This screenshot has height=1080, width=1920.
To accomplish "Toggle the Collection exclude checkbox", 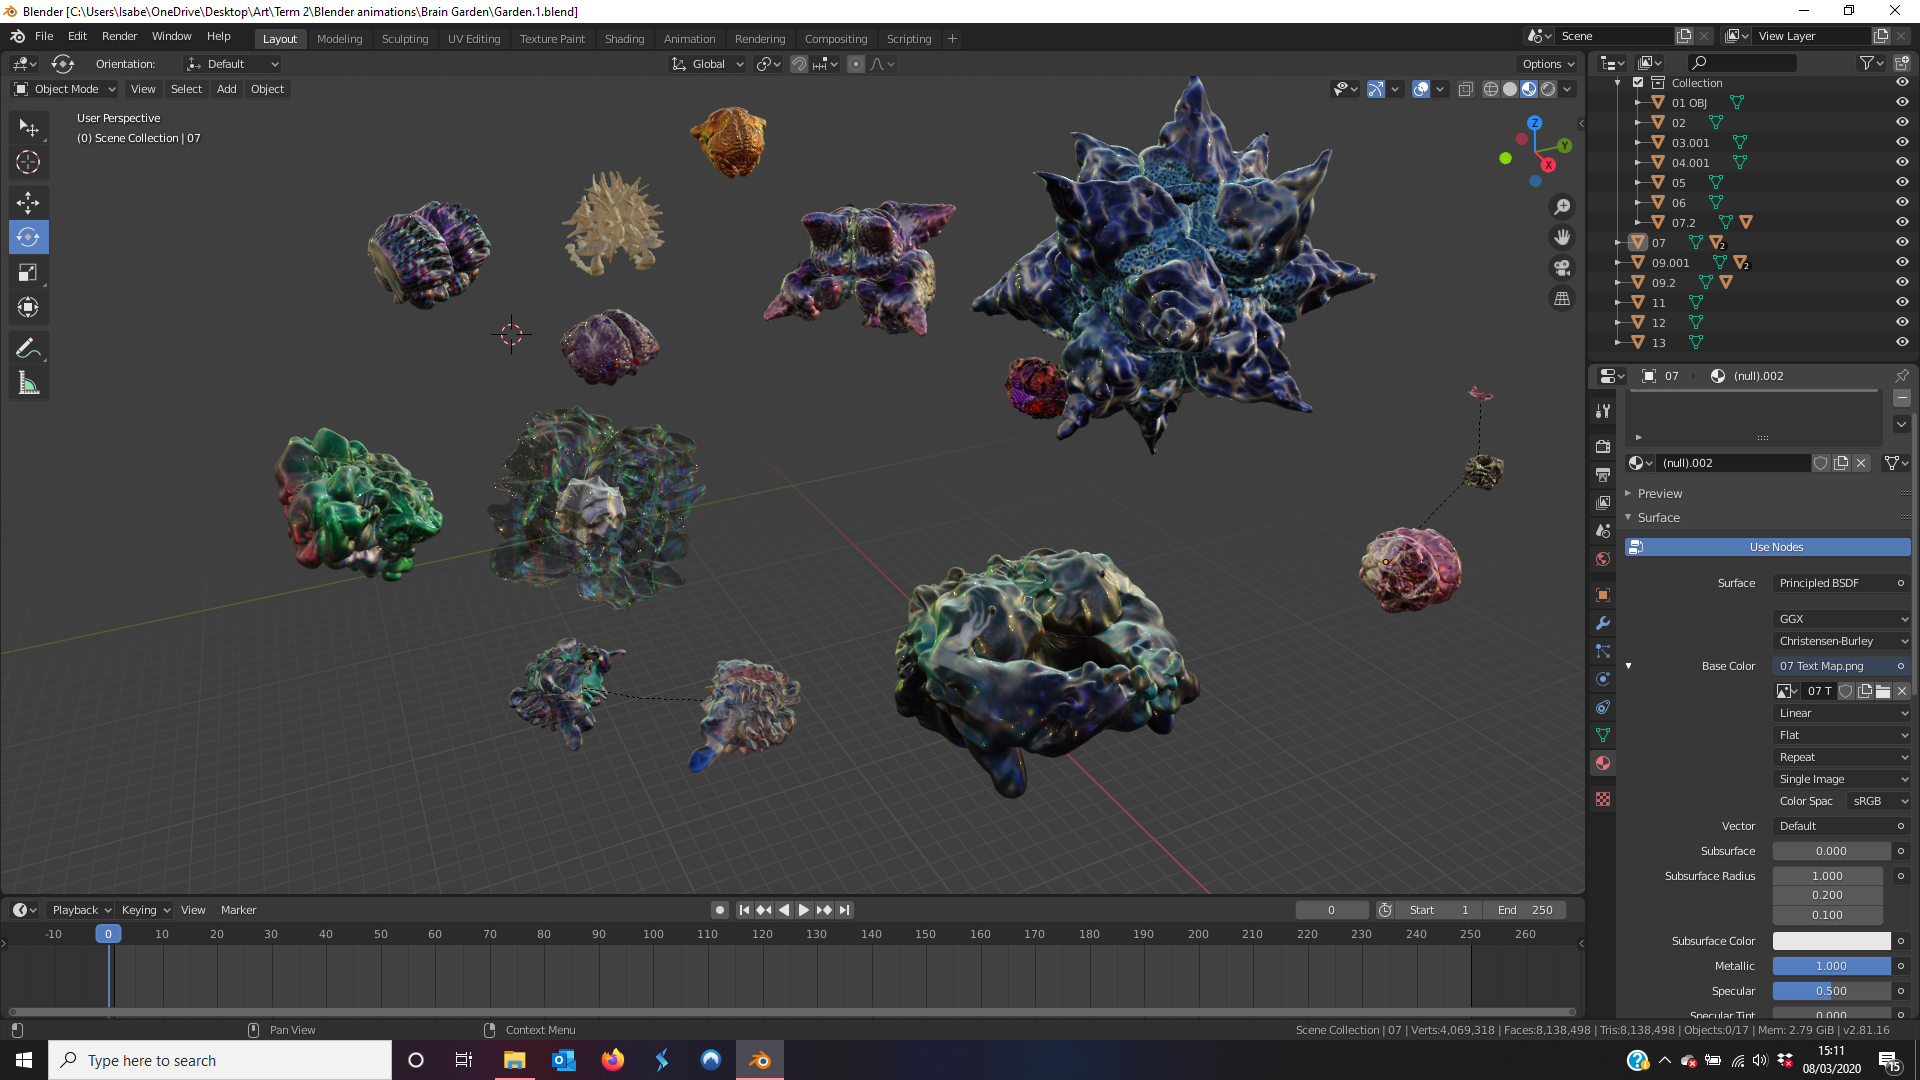I will [x=1638, y=83].
